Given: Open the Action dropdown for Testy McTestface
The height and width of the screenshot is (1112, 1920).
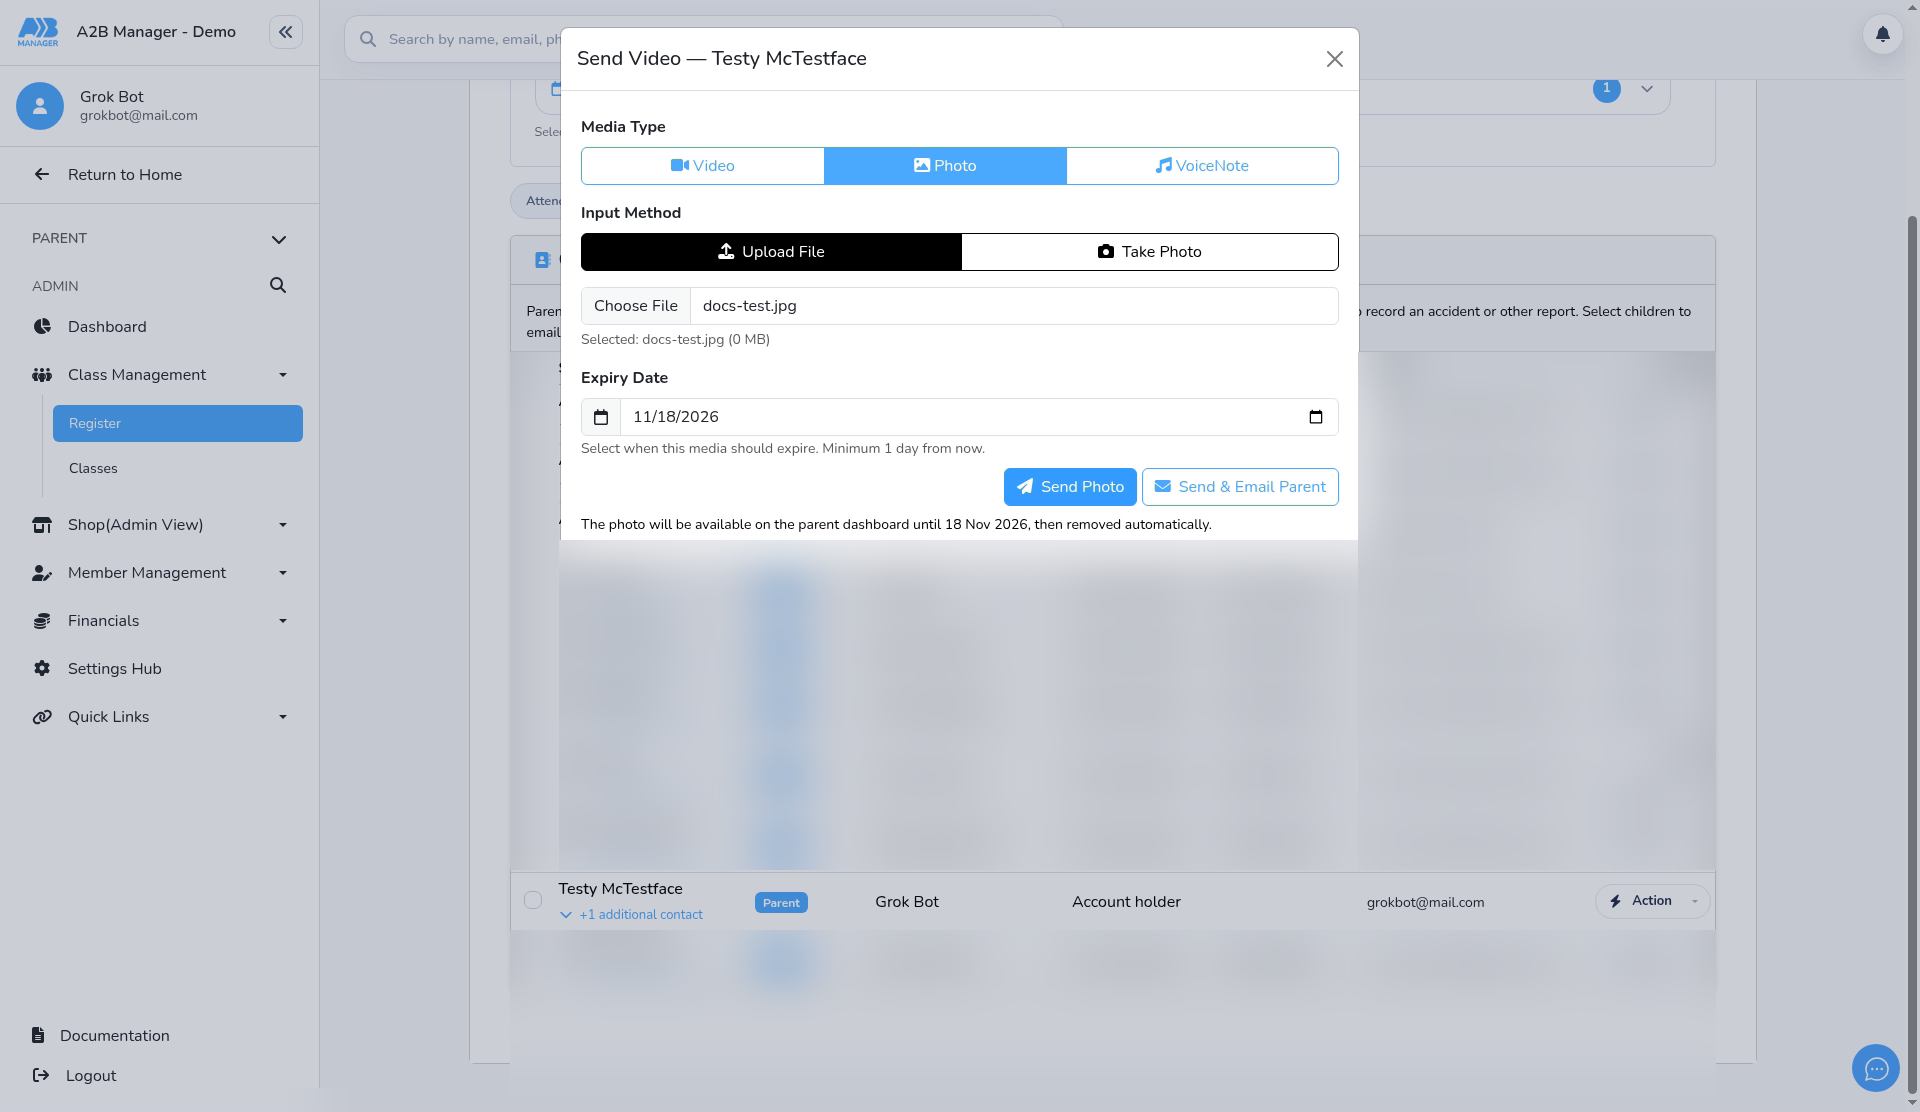Looking at the screenshot, I should click(1652, 901).
